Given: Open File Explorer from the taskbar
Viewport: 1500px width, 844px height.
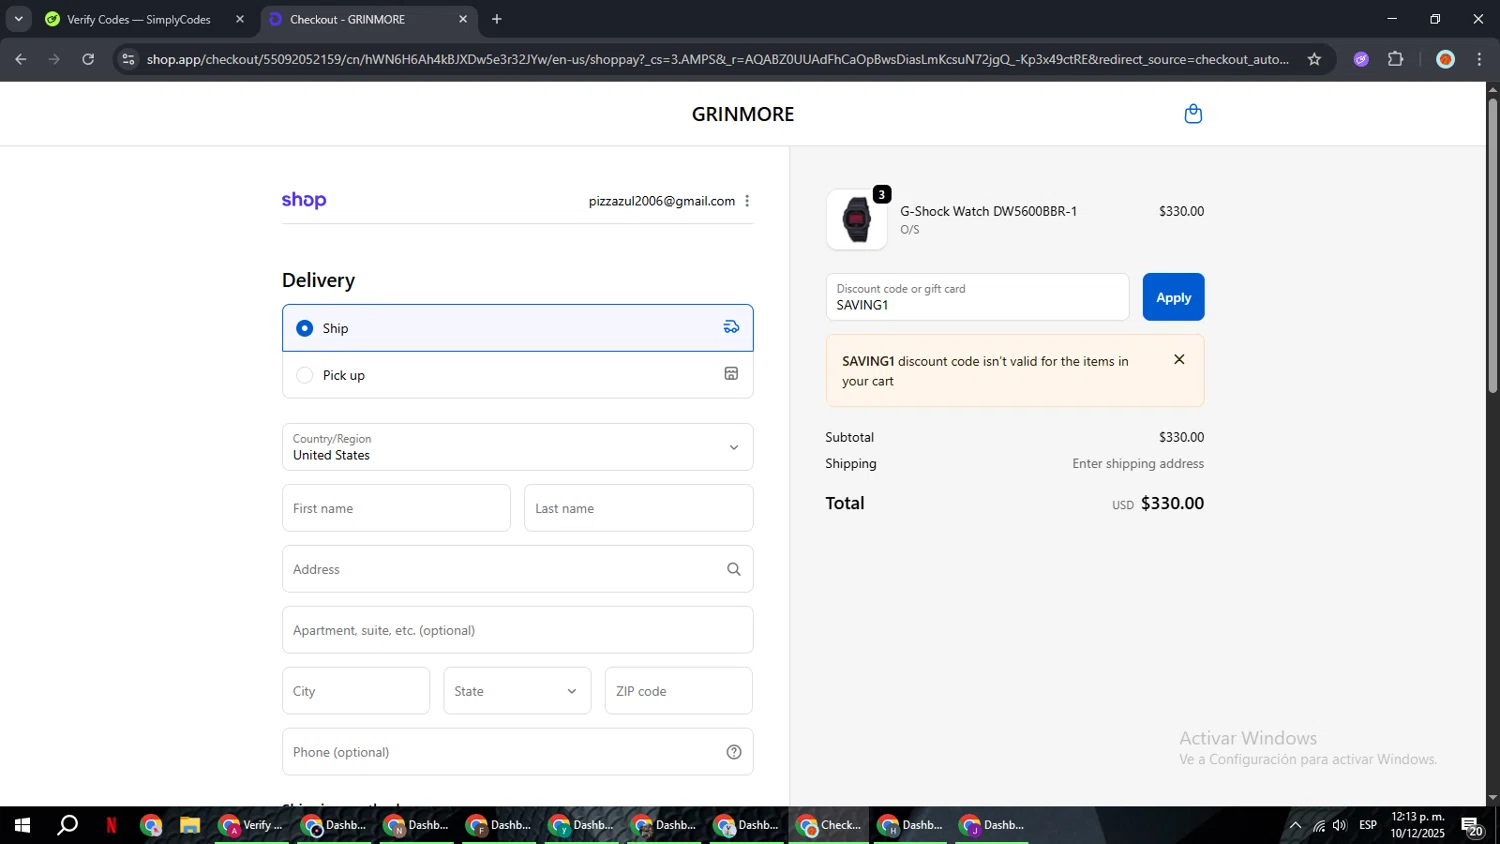Looking at the screenshot, I should pos(189,825).
